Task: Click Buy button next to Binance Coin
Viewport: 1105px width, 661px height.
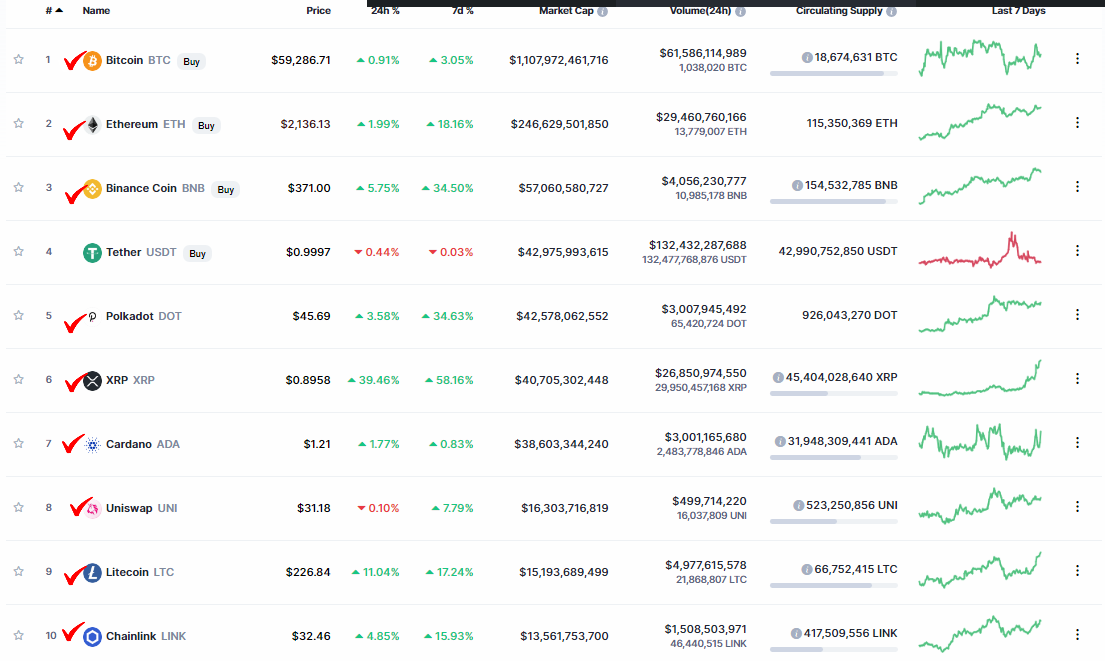Action: pos(226,190)
